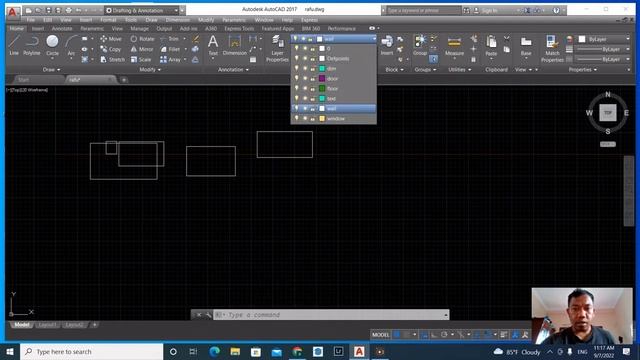This screenshot has width=640, height=360.
Task: Switch to Layout1 tab
Action: 47,325
